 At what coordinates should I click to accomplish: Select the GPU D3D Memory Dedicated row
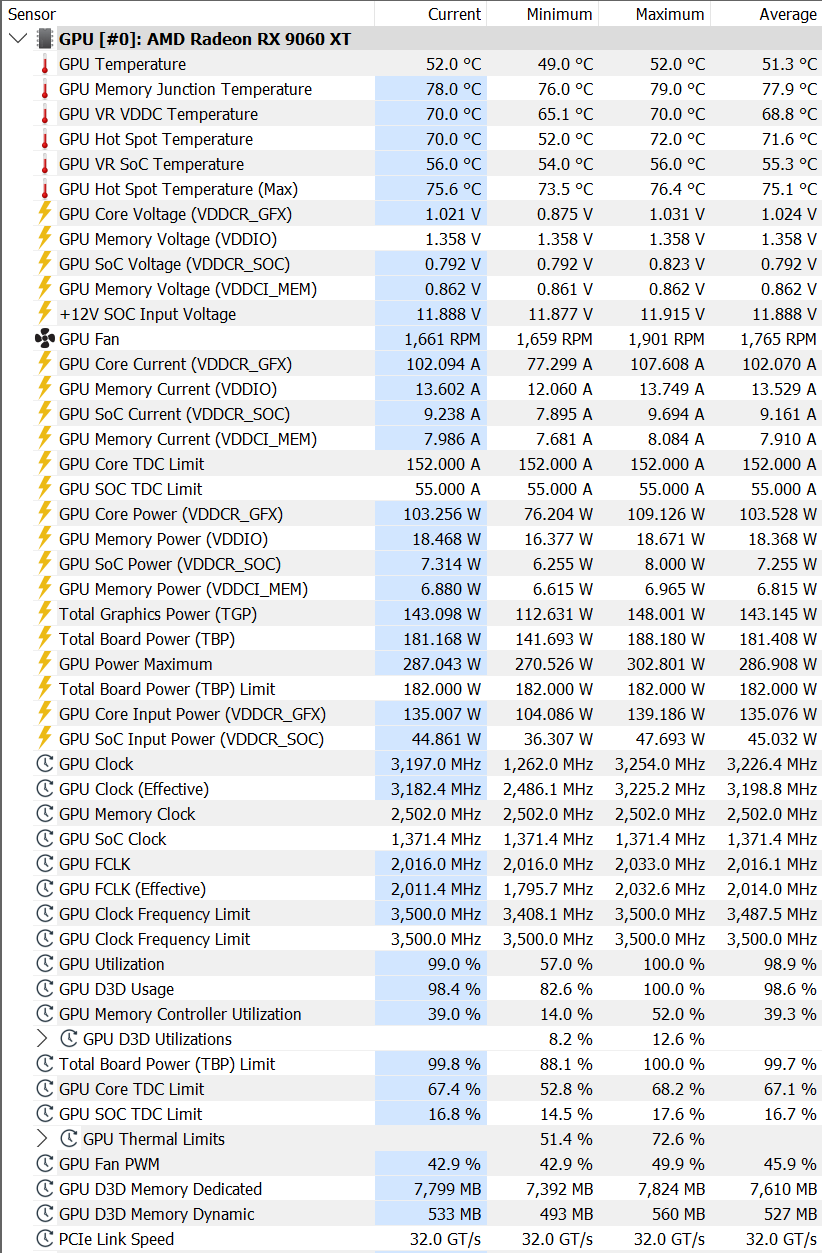411,1189
